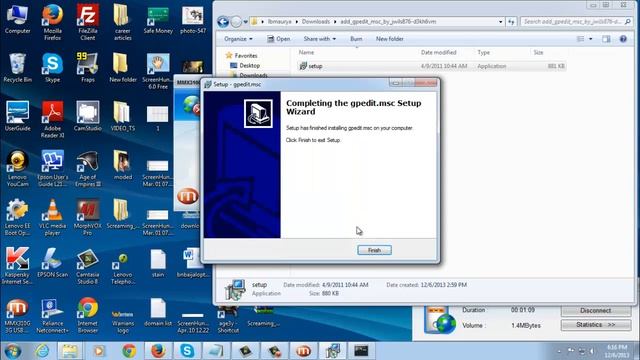The width and height of the screenshot is (640, 360).
Task: Open Adobe Reader XI desktop shortcut
Action: tap(53, 120)
